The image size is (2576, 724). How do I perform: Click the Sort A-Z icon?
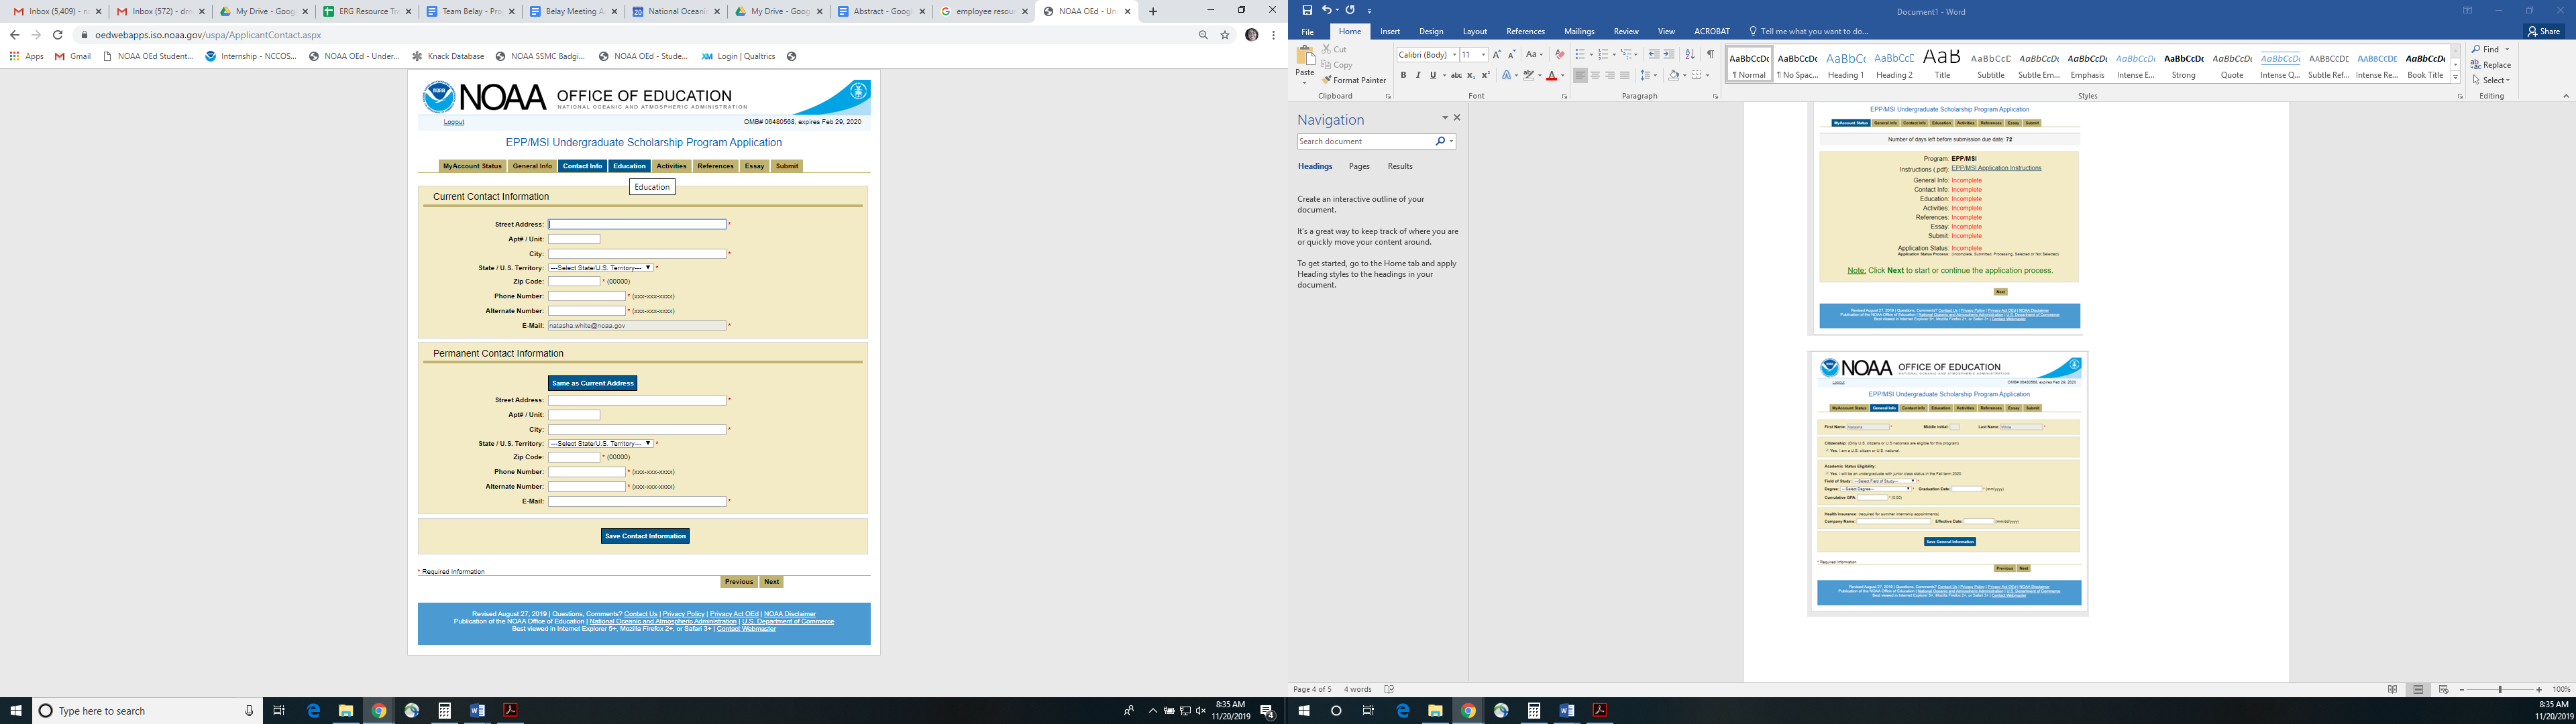click(1690, 55)
